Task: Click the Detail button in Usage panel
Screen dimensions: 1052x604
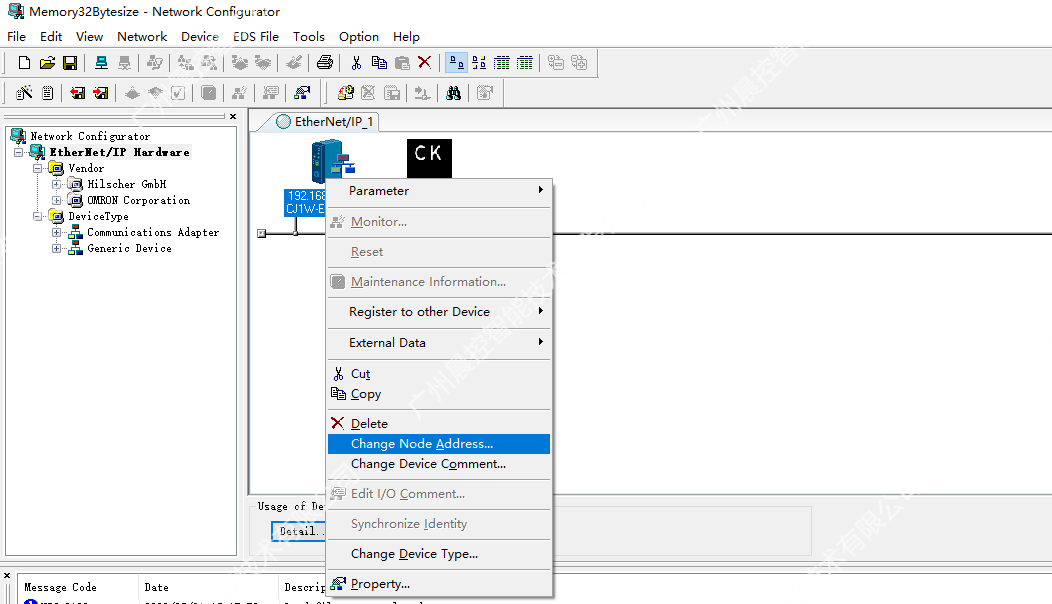Action: coord(298,531)
